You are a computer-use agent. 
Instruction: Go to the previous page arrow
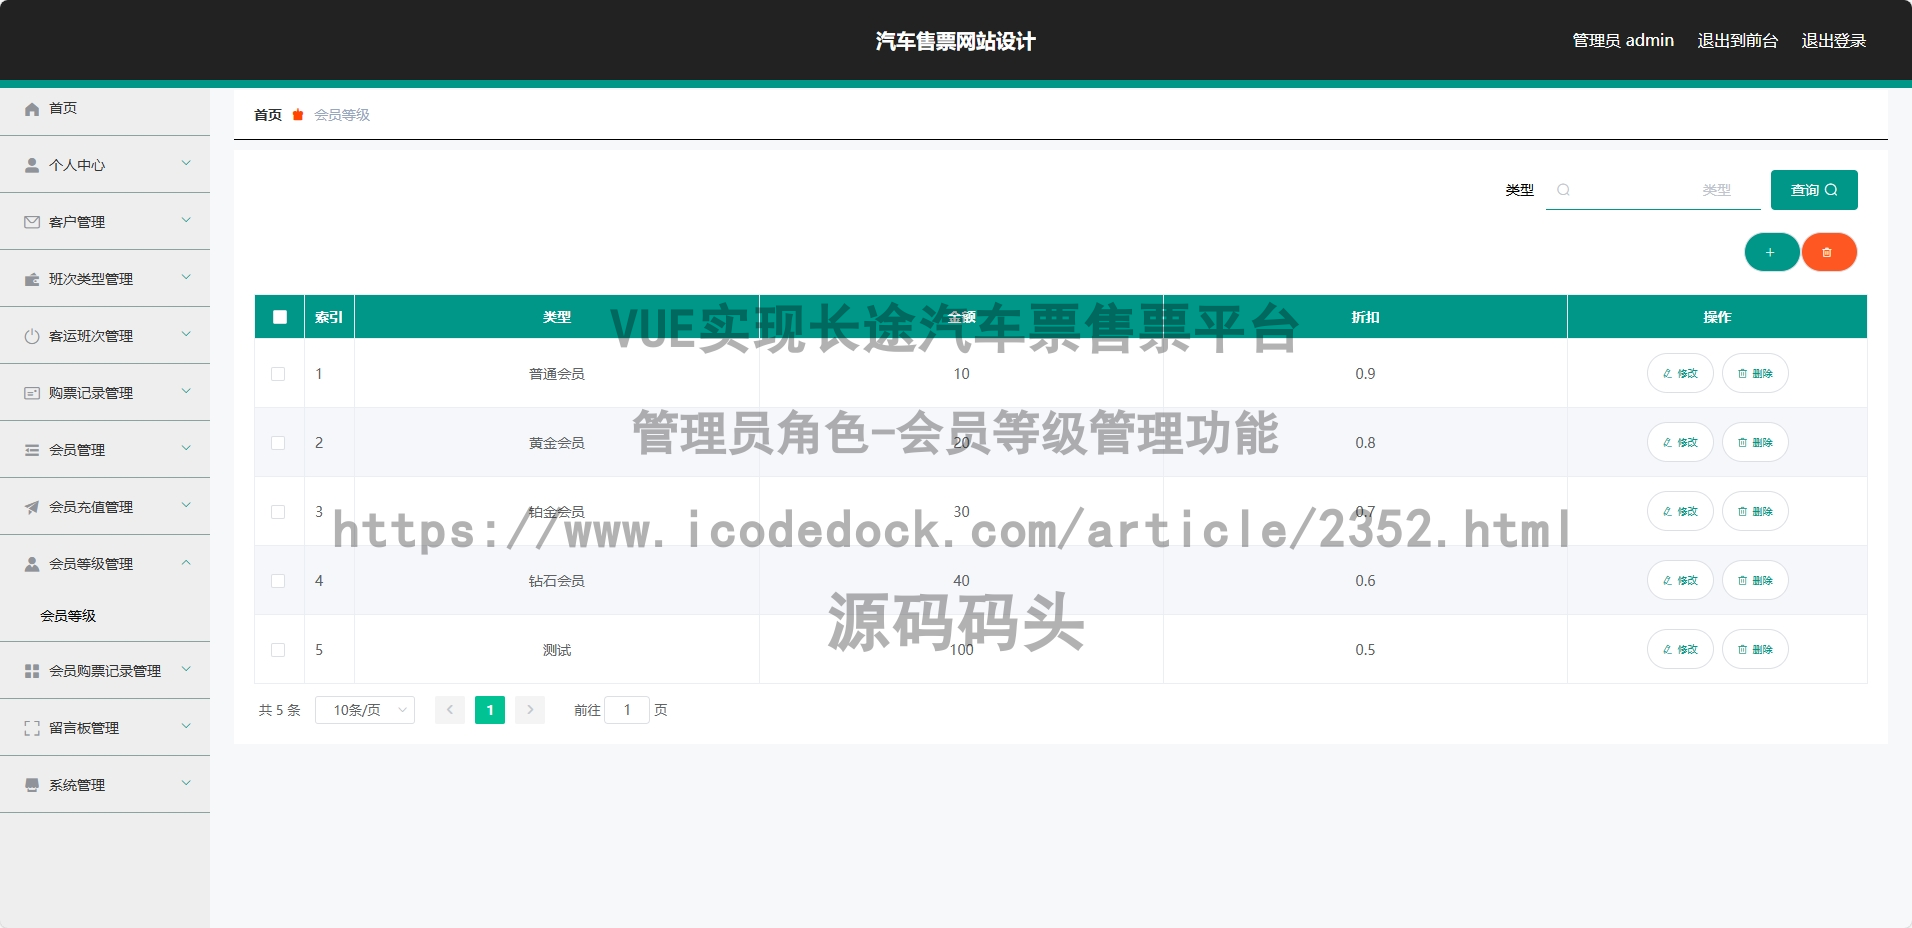tap(450, 710)
